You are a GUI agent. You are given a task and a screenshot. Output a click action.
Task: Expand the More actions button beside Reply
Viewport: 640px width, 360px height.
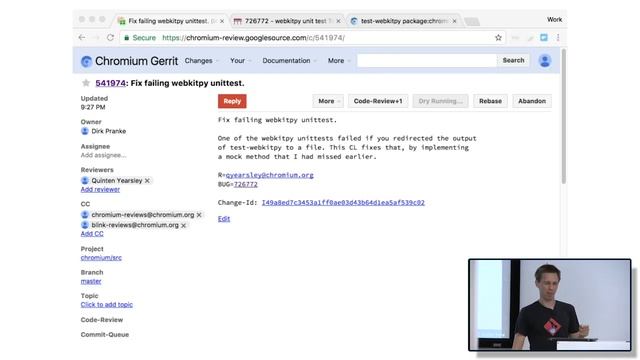pyautogui.click(x=328, y=101)
